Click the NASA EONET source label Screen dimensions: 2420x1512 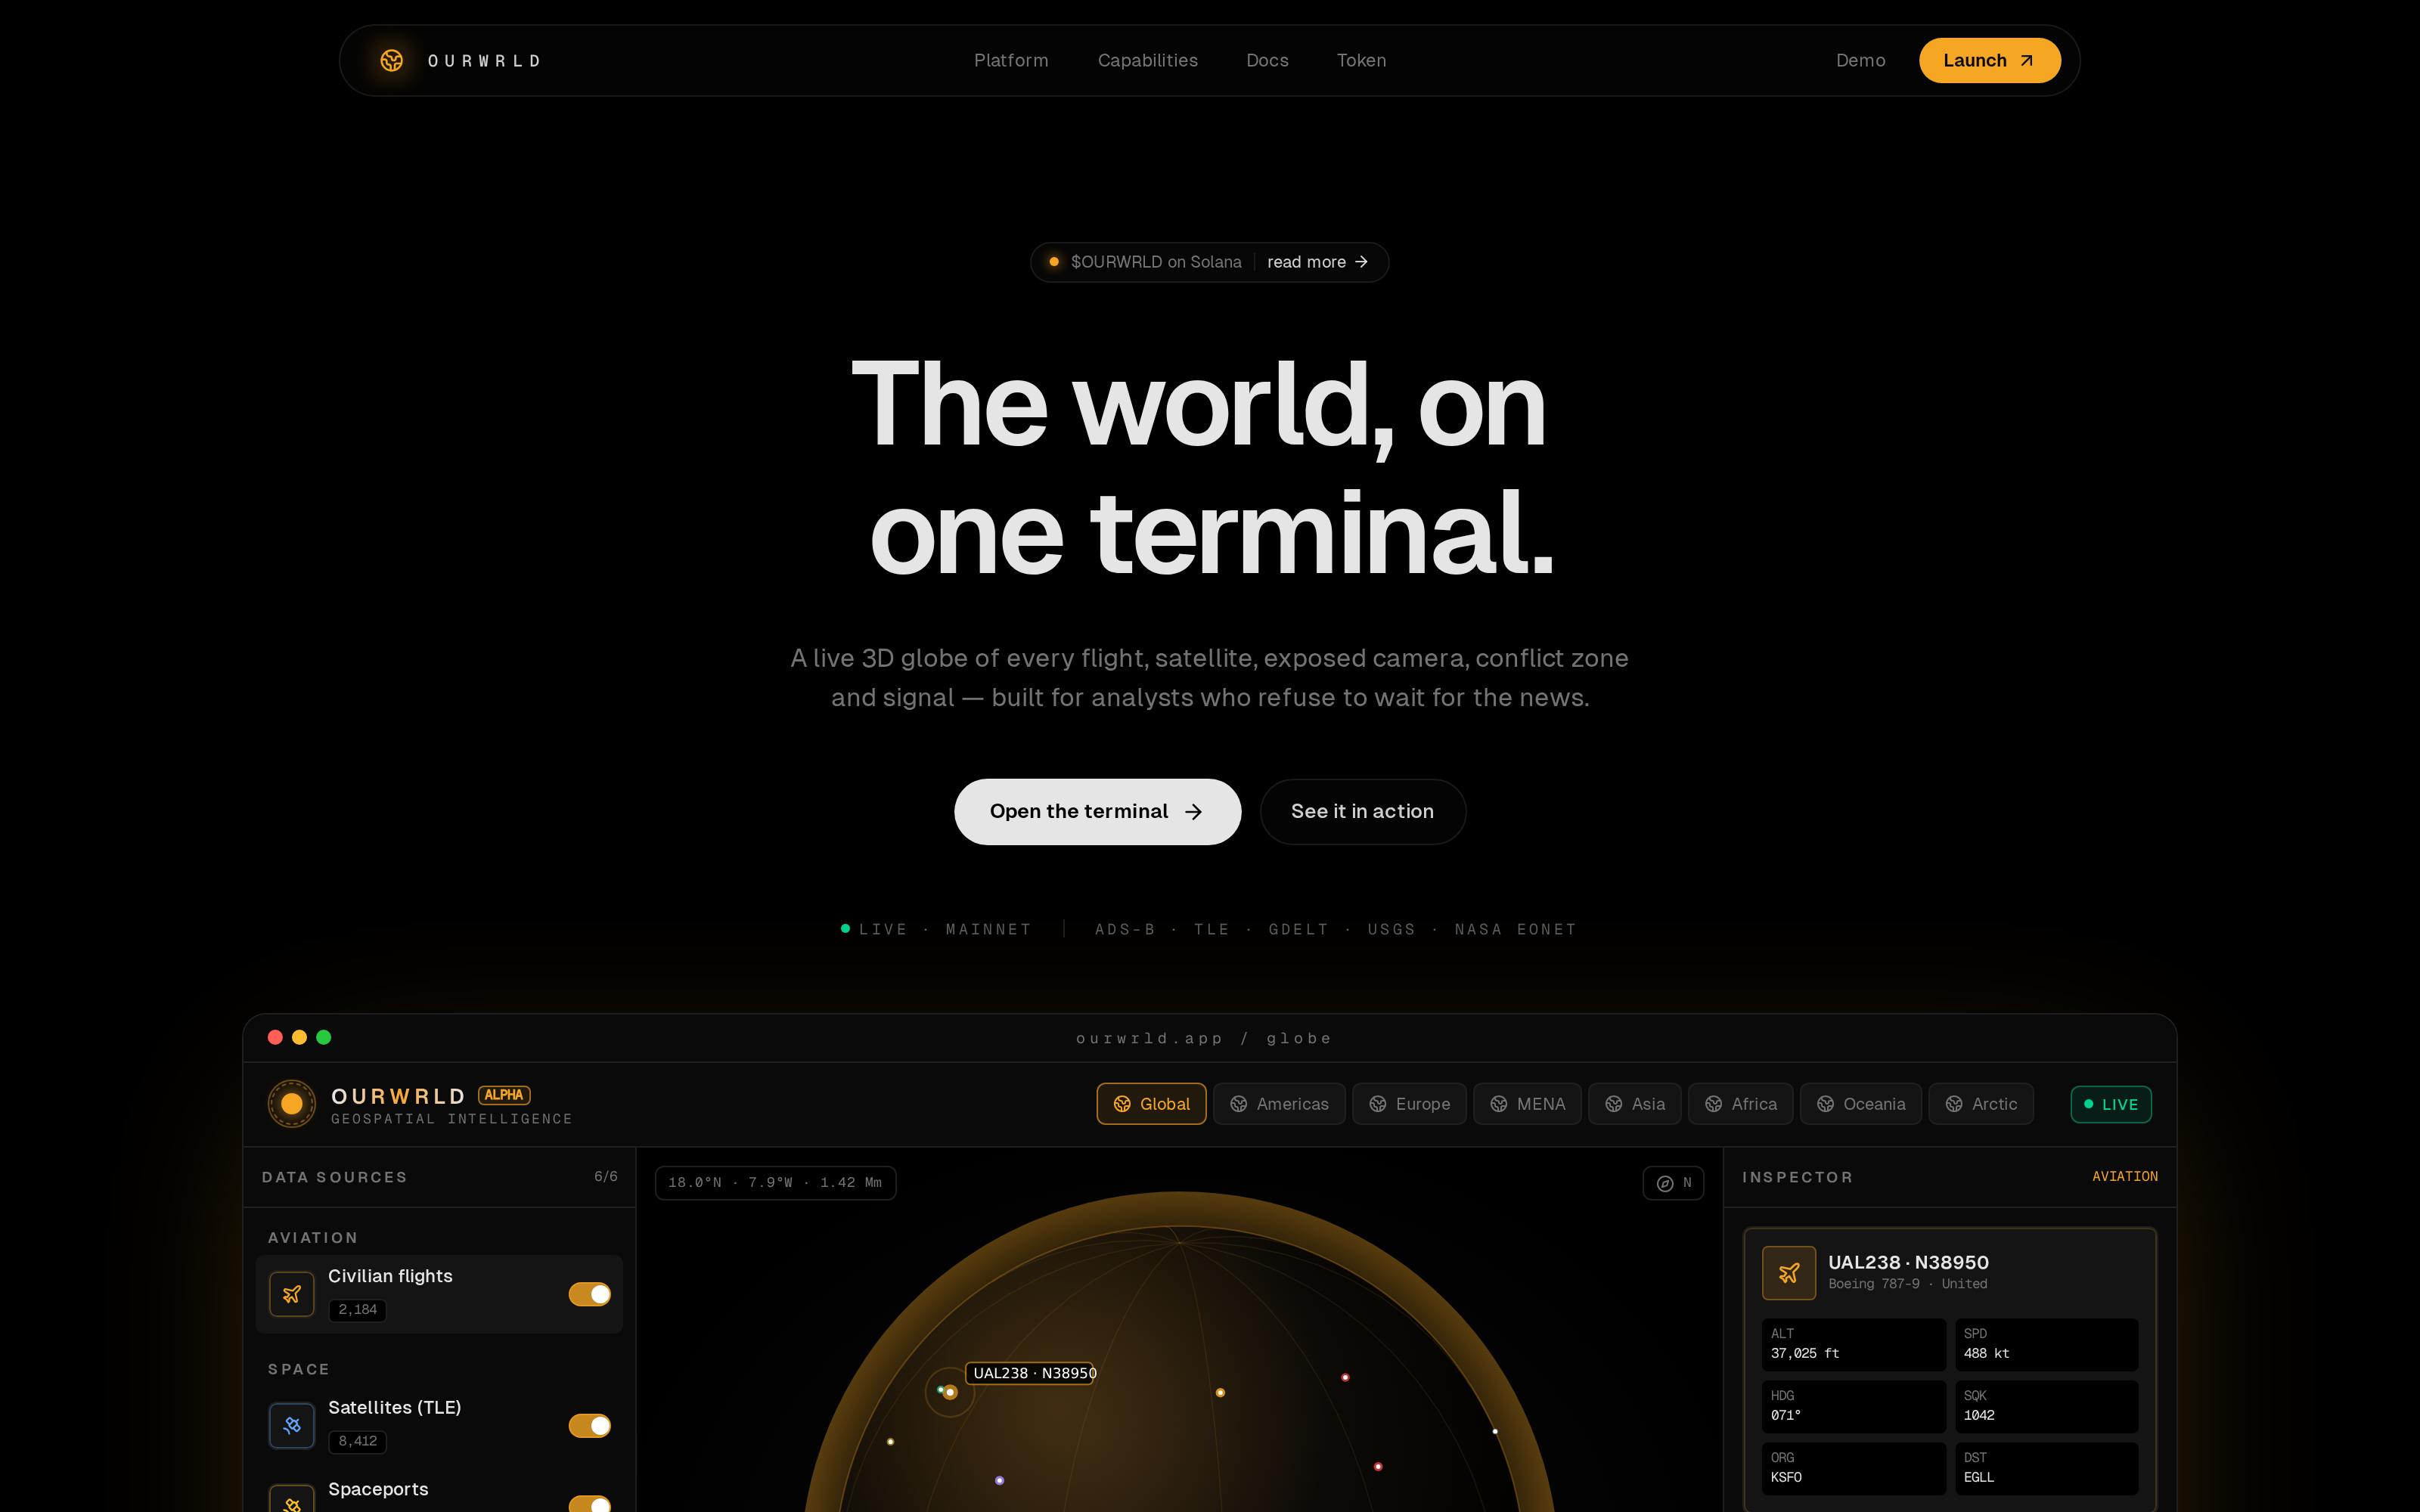point(1515,929)
